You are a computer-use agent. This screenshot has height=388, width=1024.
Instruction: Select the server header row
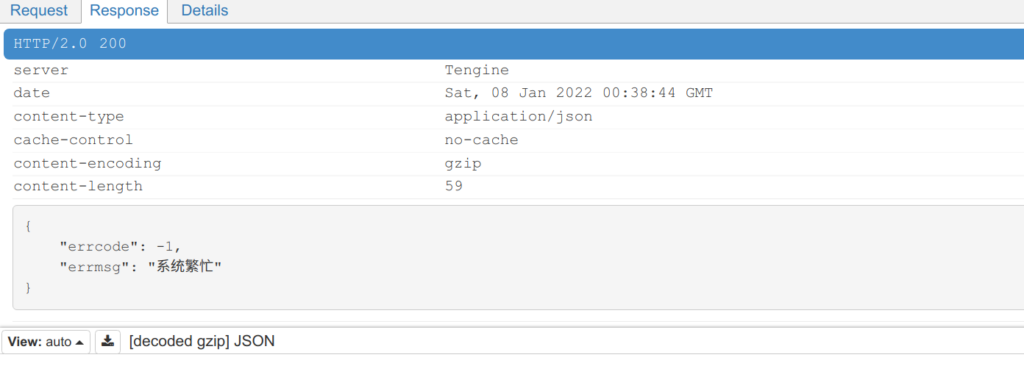pyautogui.click(x=514, y=71)
